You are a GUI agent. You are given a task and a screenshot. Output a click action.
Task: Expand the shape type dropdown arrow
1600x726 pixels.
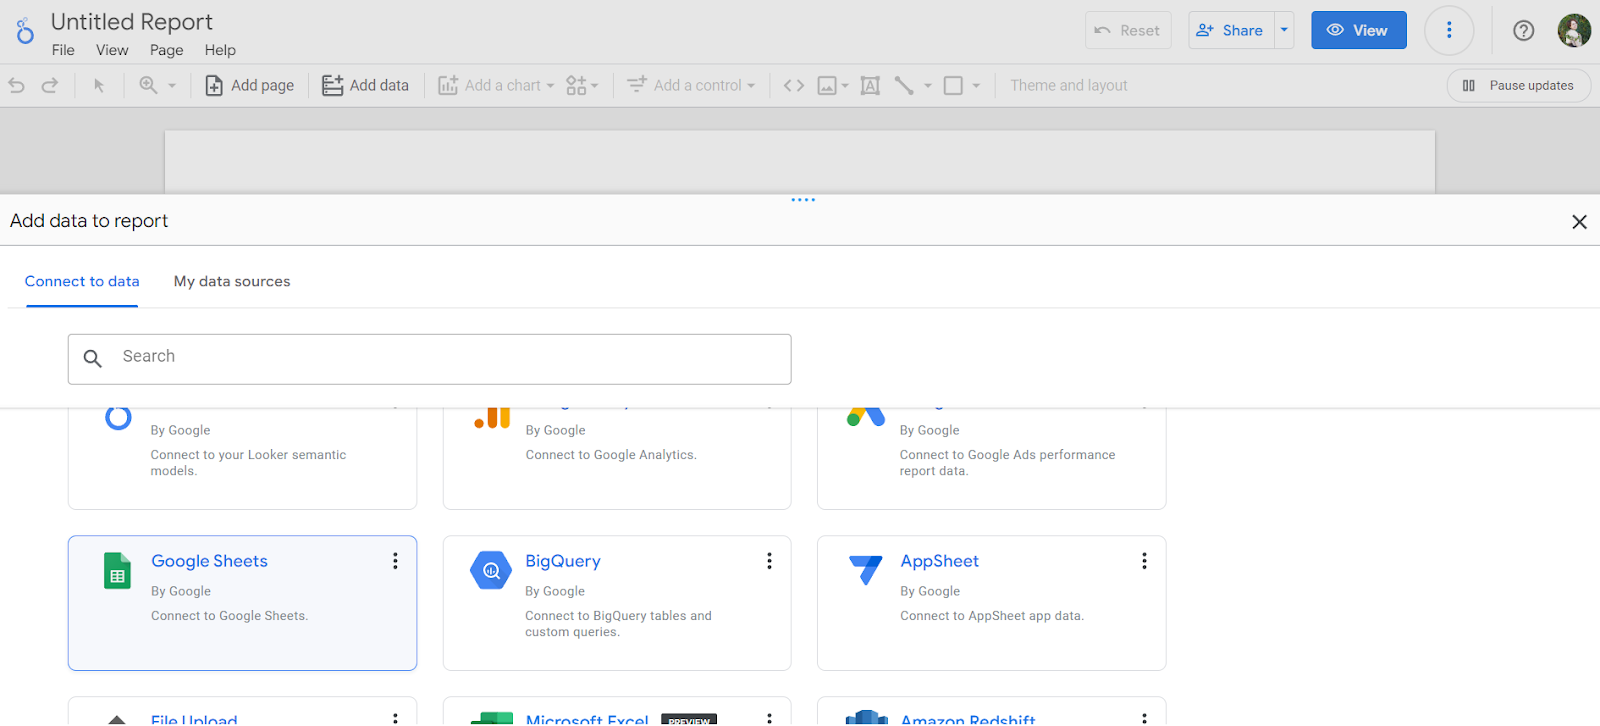(x=977, y=86)
